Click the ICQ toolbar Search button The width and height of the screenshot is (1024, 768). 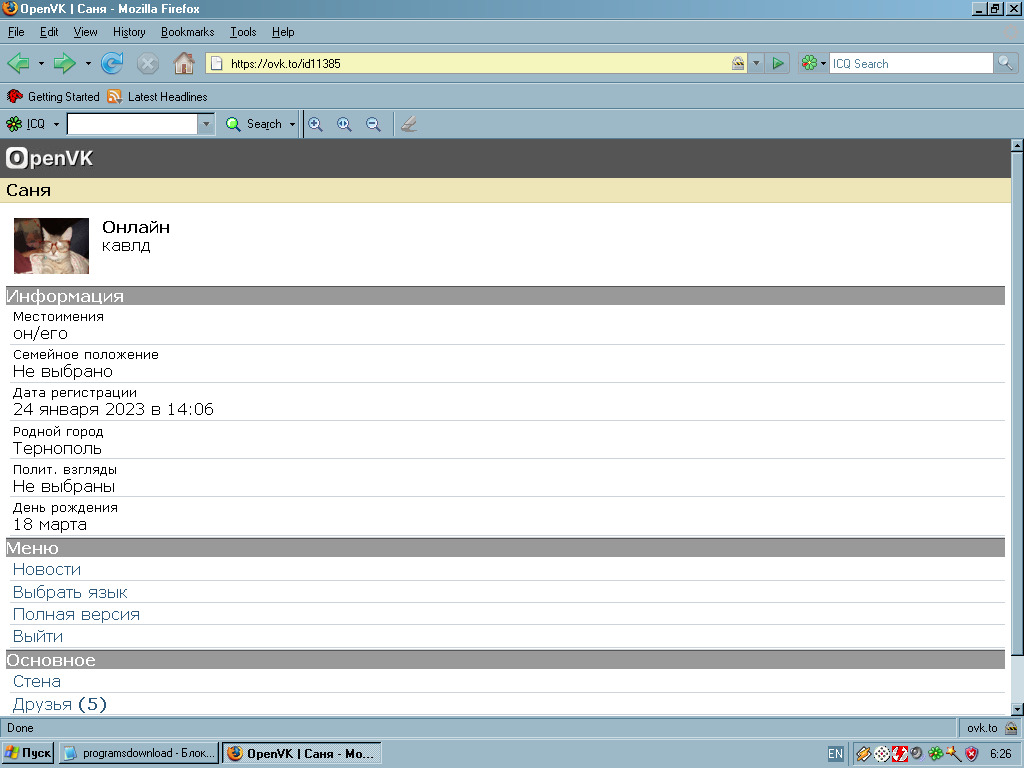[254, 124]
